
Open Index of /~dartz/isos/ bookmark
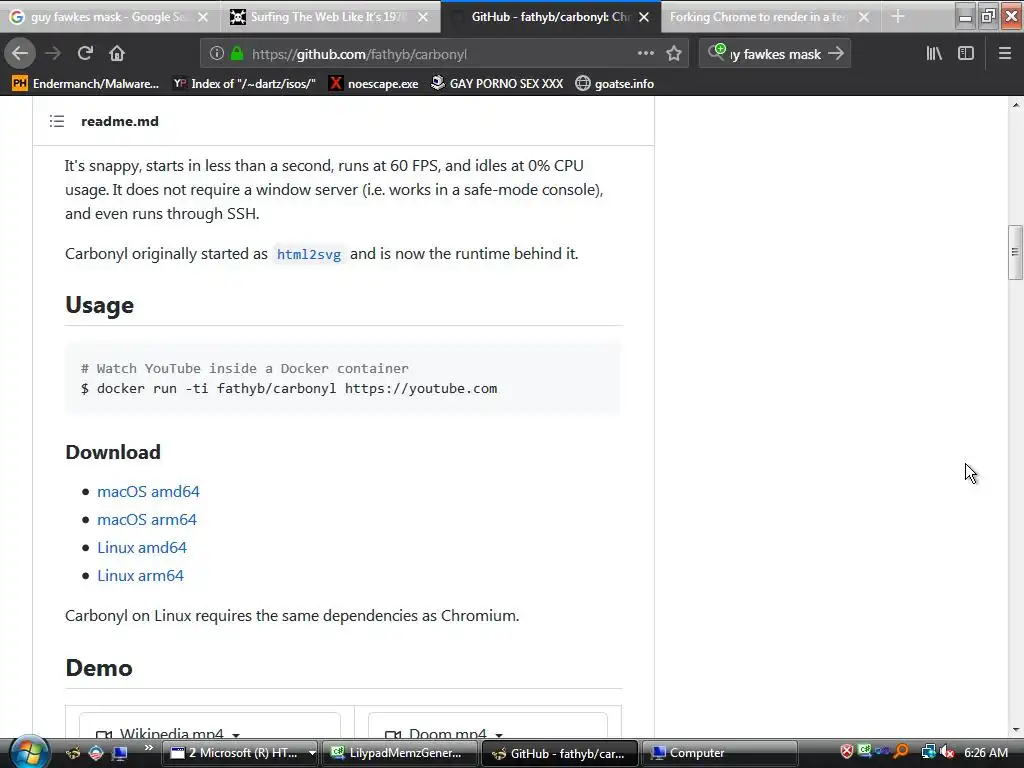tap(244, 84)
